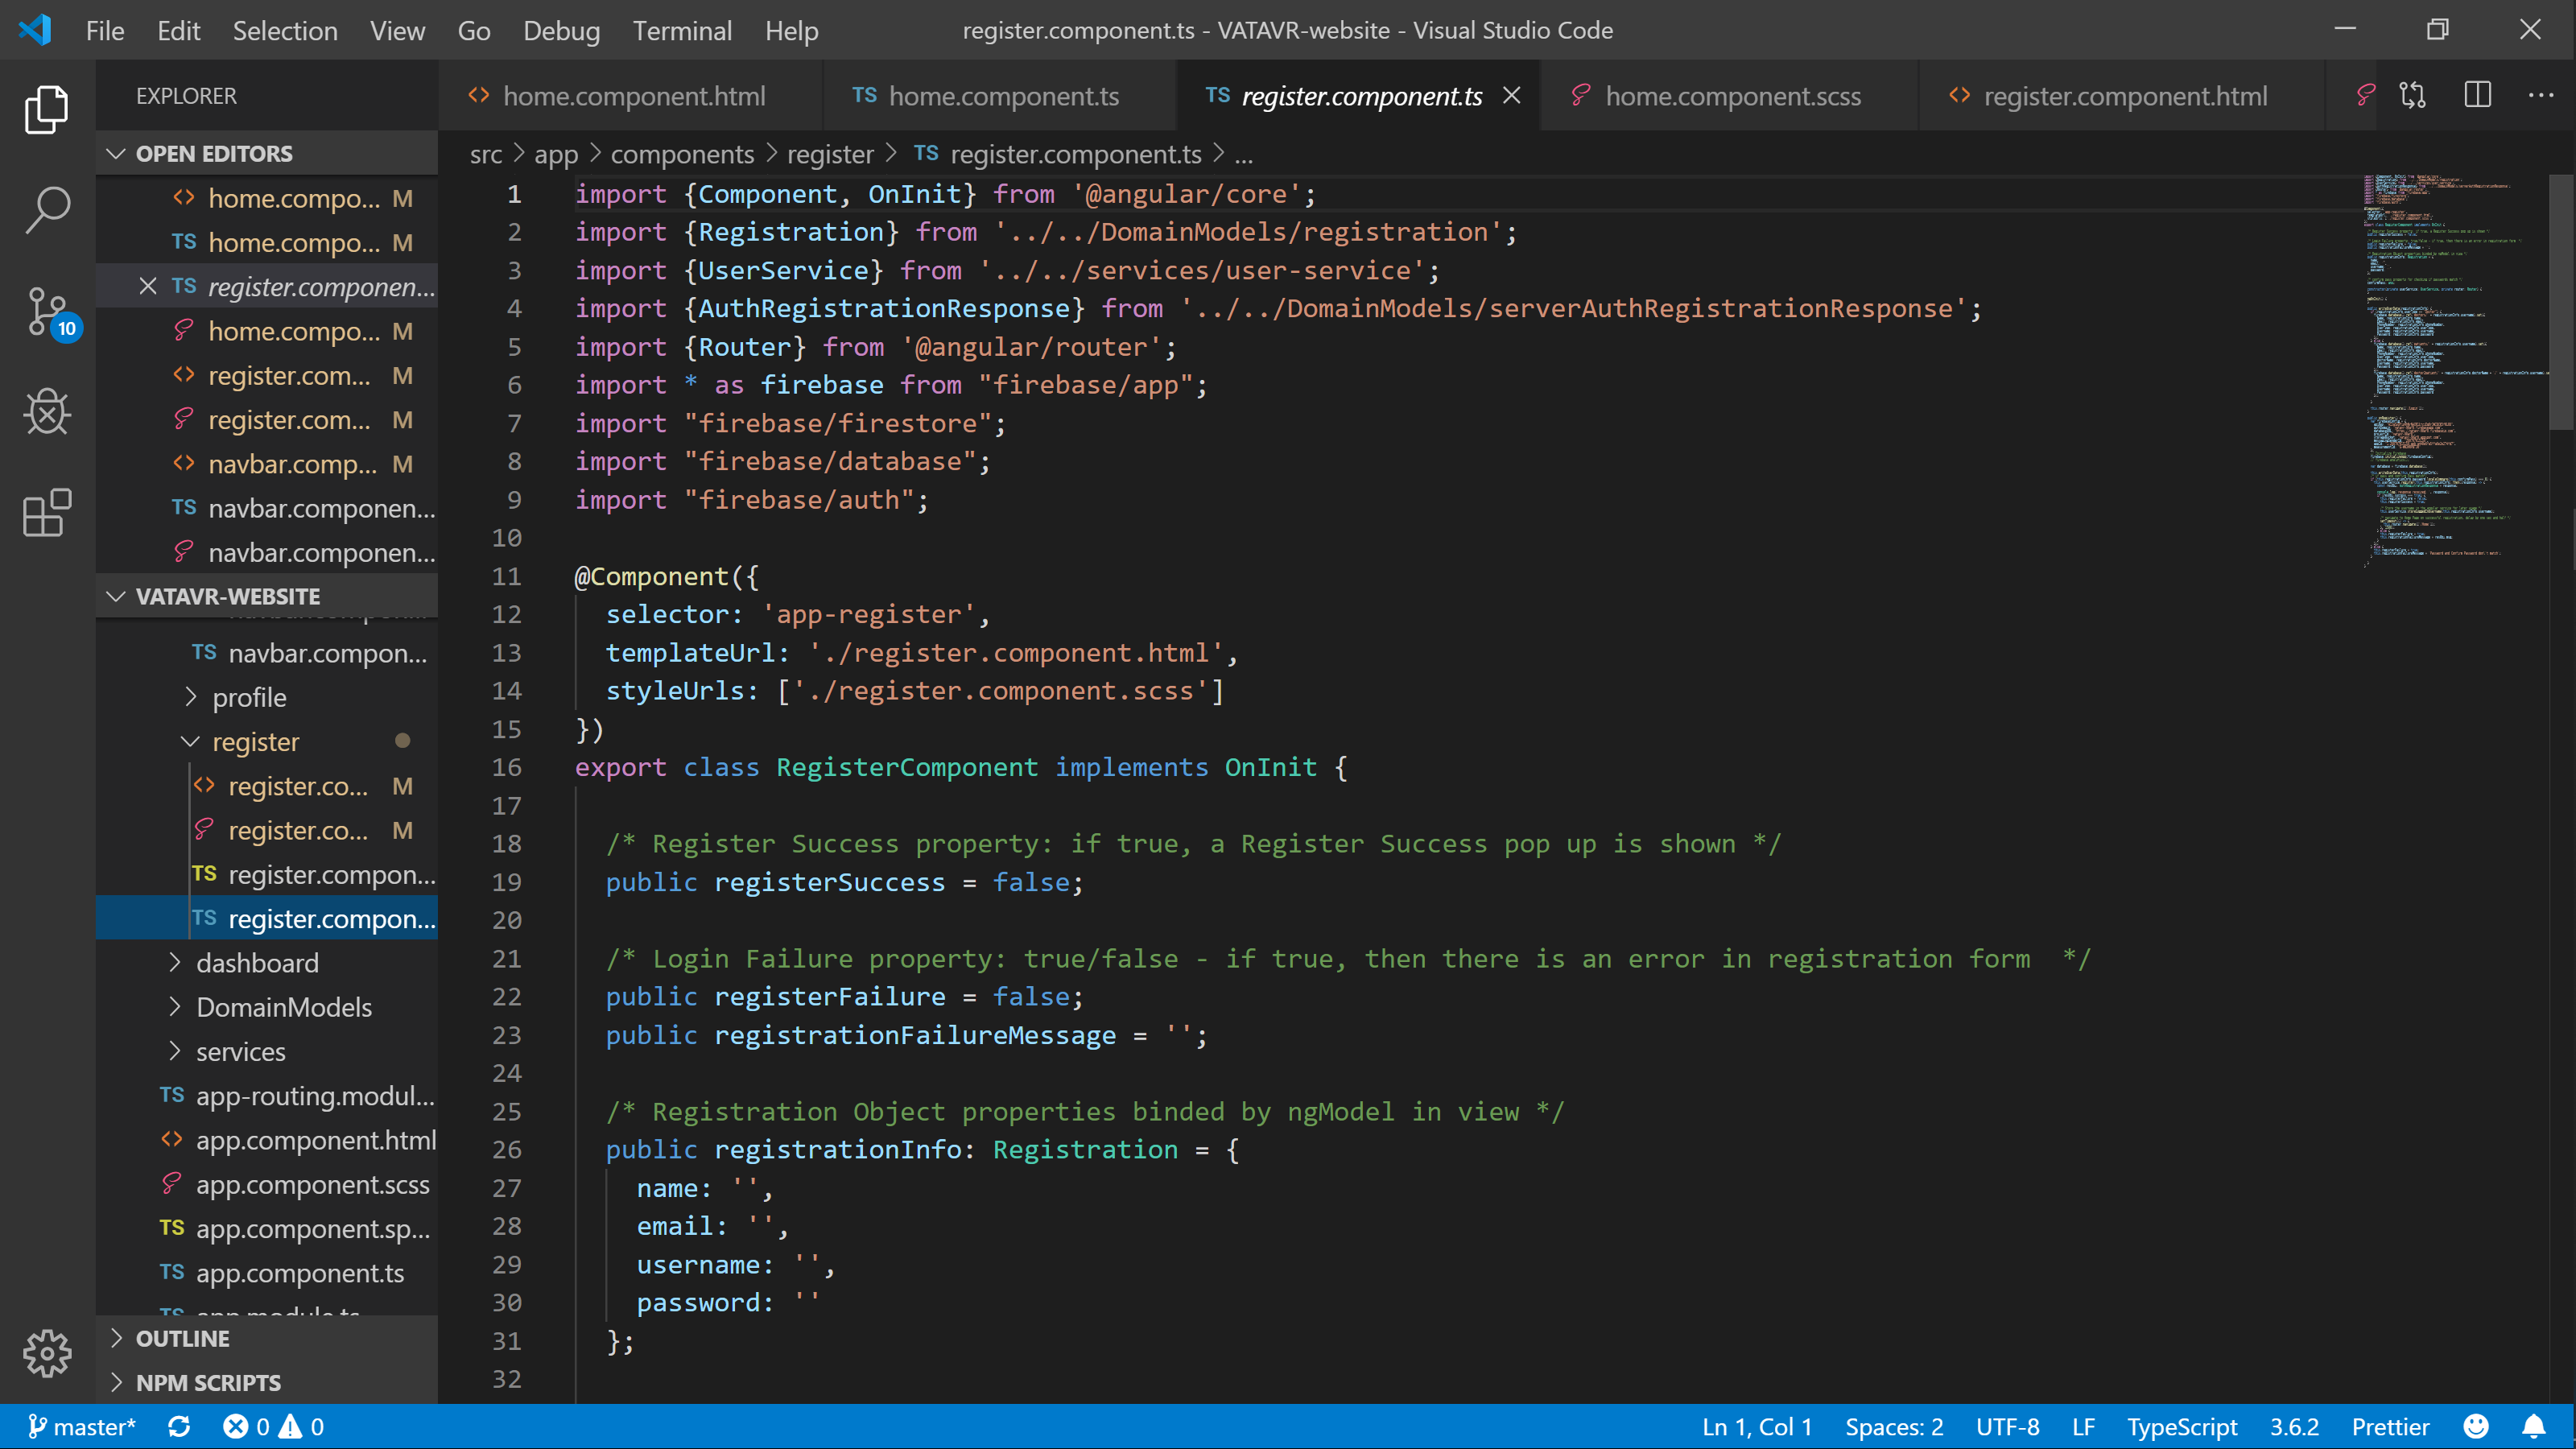Viewport: 2576px width, 1449px height.
Task: Click the Split Editor Right icon
Action: click(x=2477, y=96)
